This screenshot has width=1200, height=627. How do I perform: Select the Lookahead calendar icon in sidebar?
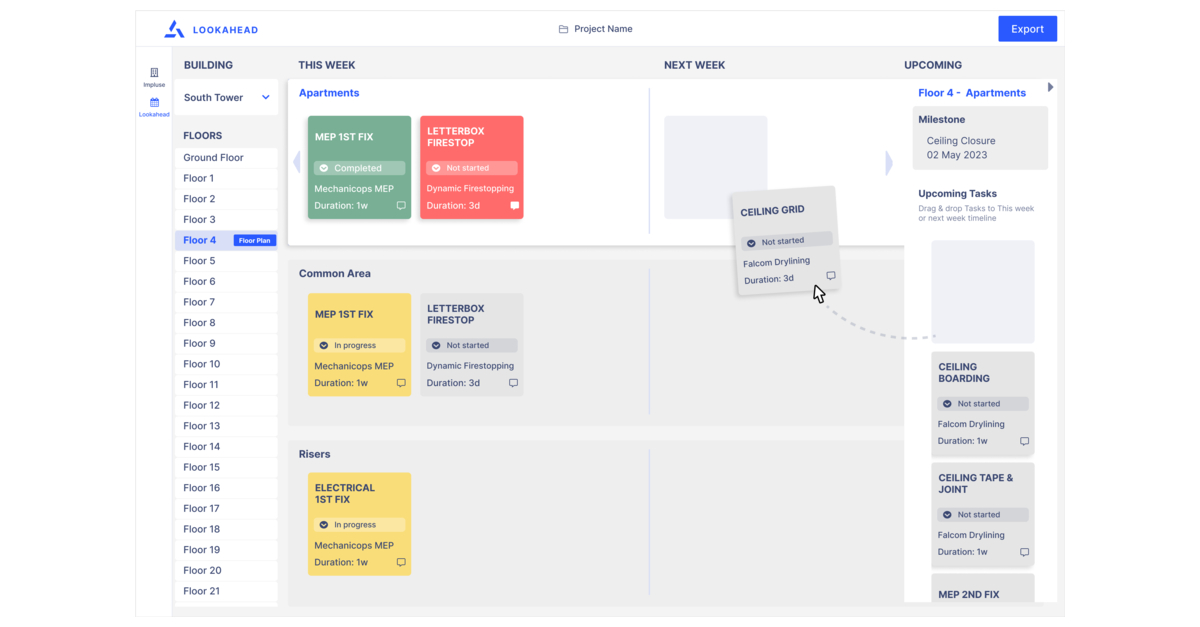tap(154, 105)
